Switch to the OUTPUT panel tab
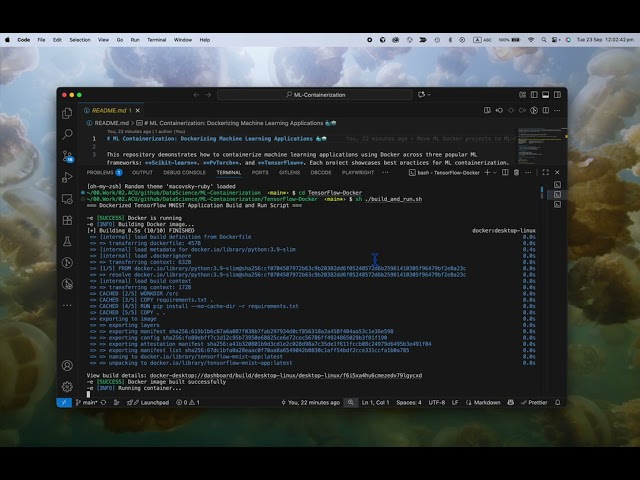640x480 pixels. [x=142, y=173]
